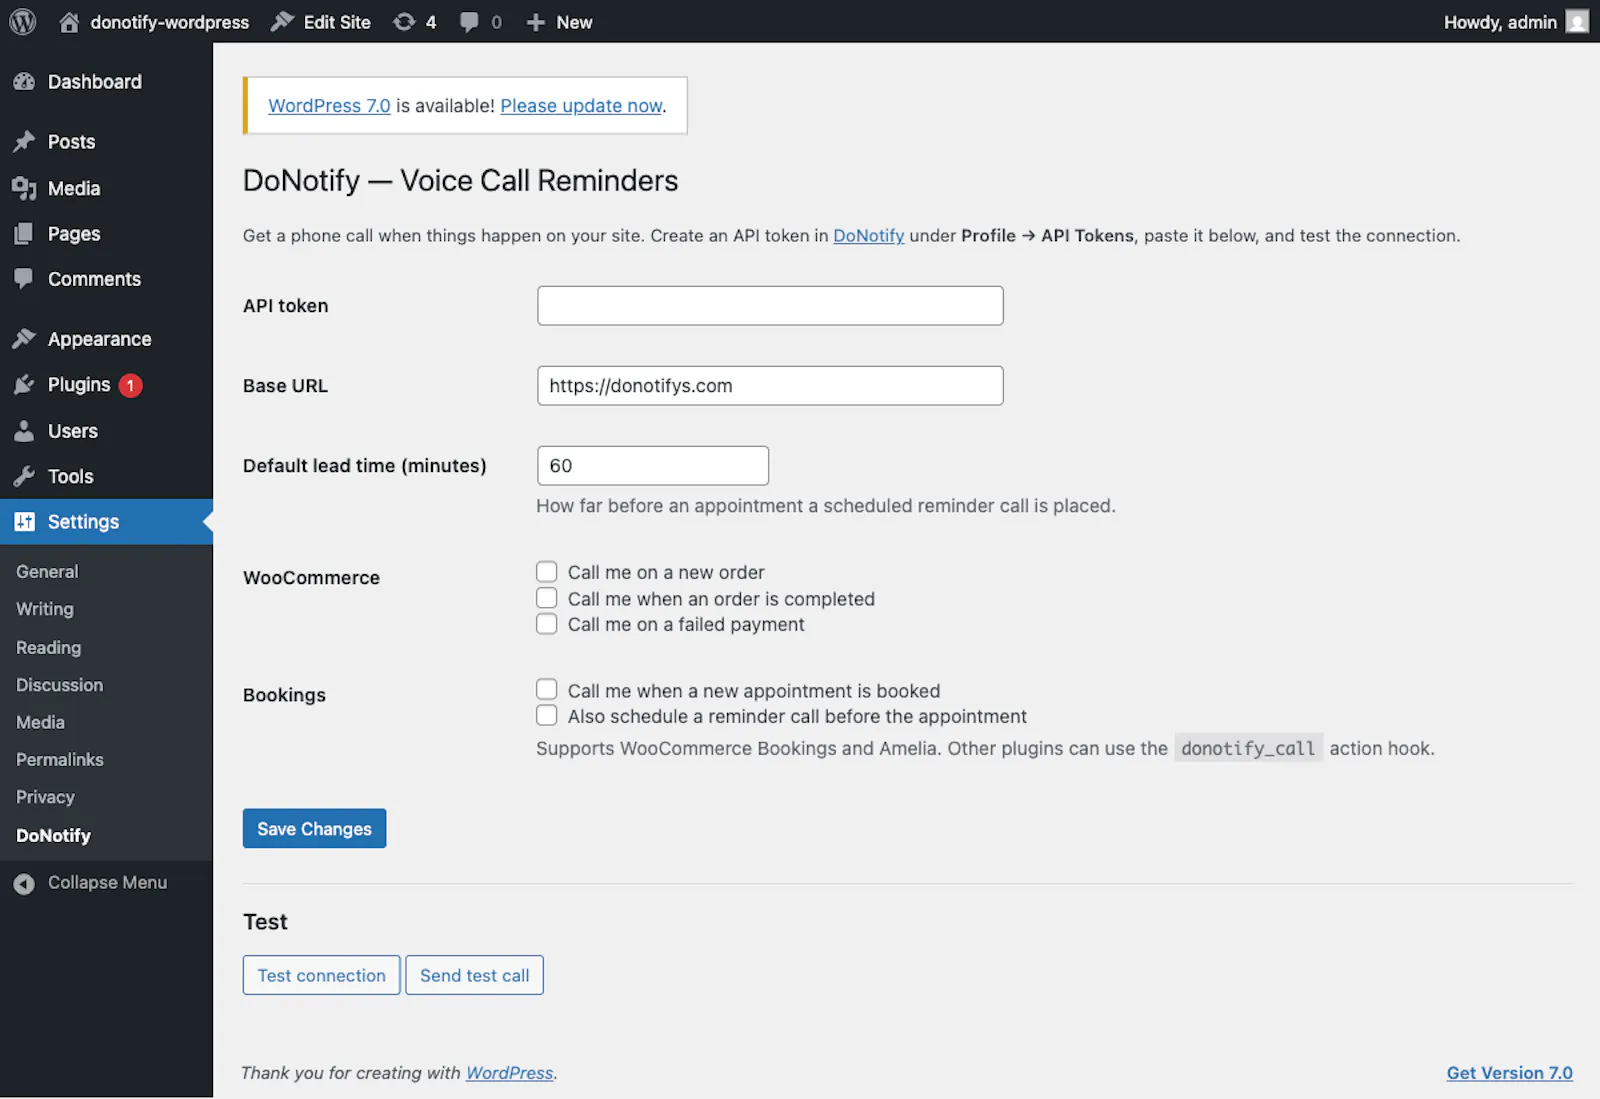Click the Edit Site brush icon
The width and height of the screenshot is (1600, 1099).
pyautogui.click(x=283, y=21)
